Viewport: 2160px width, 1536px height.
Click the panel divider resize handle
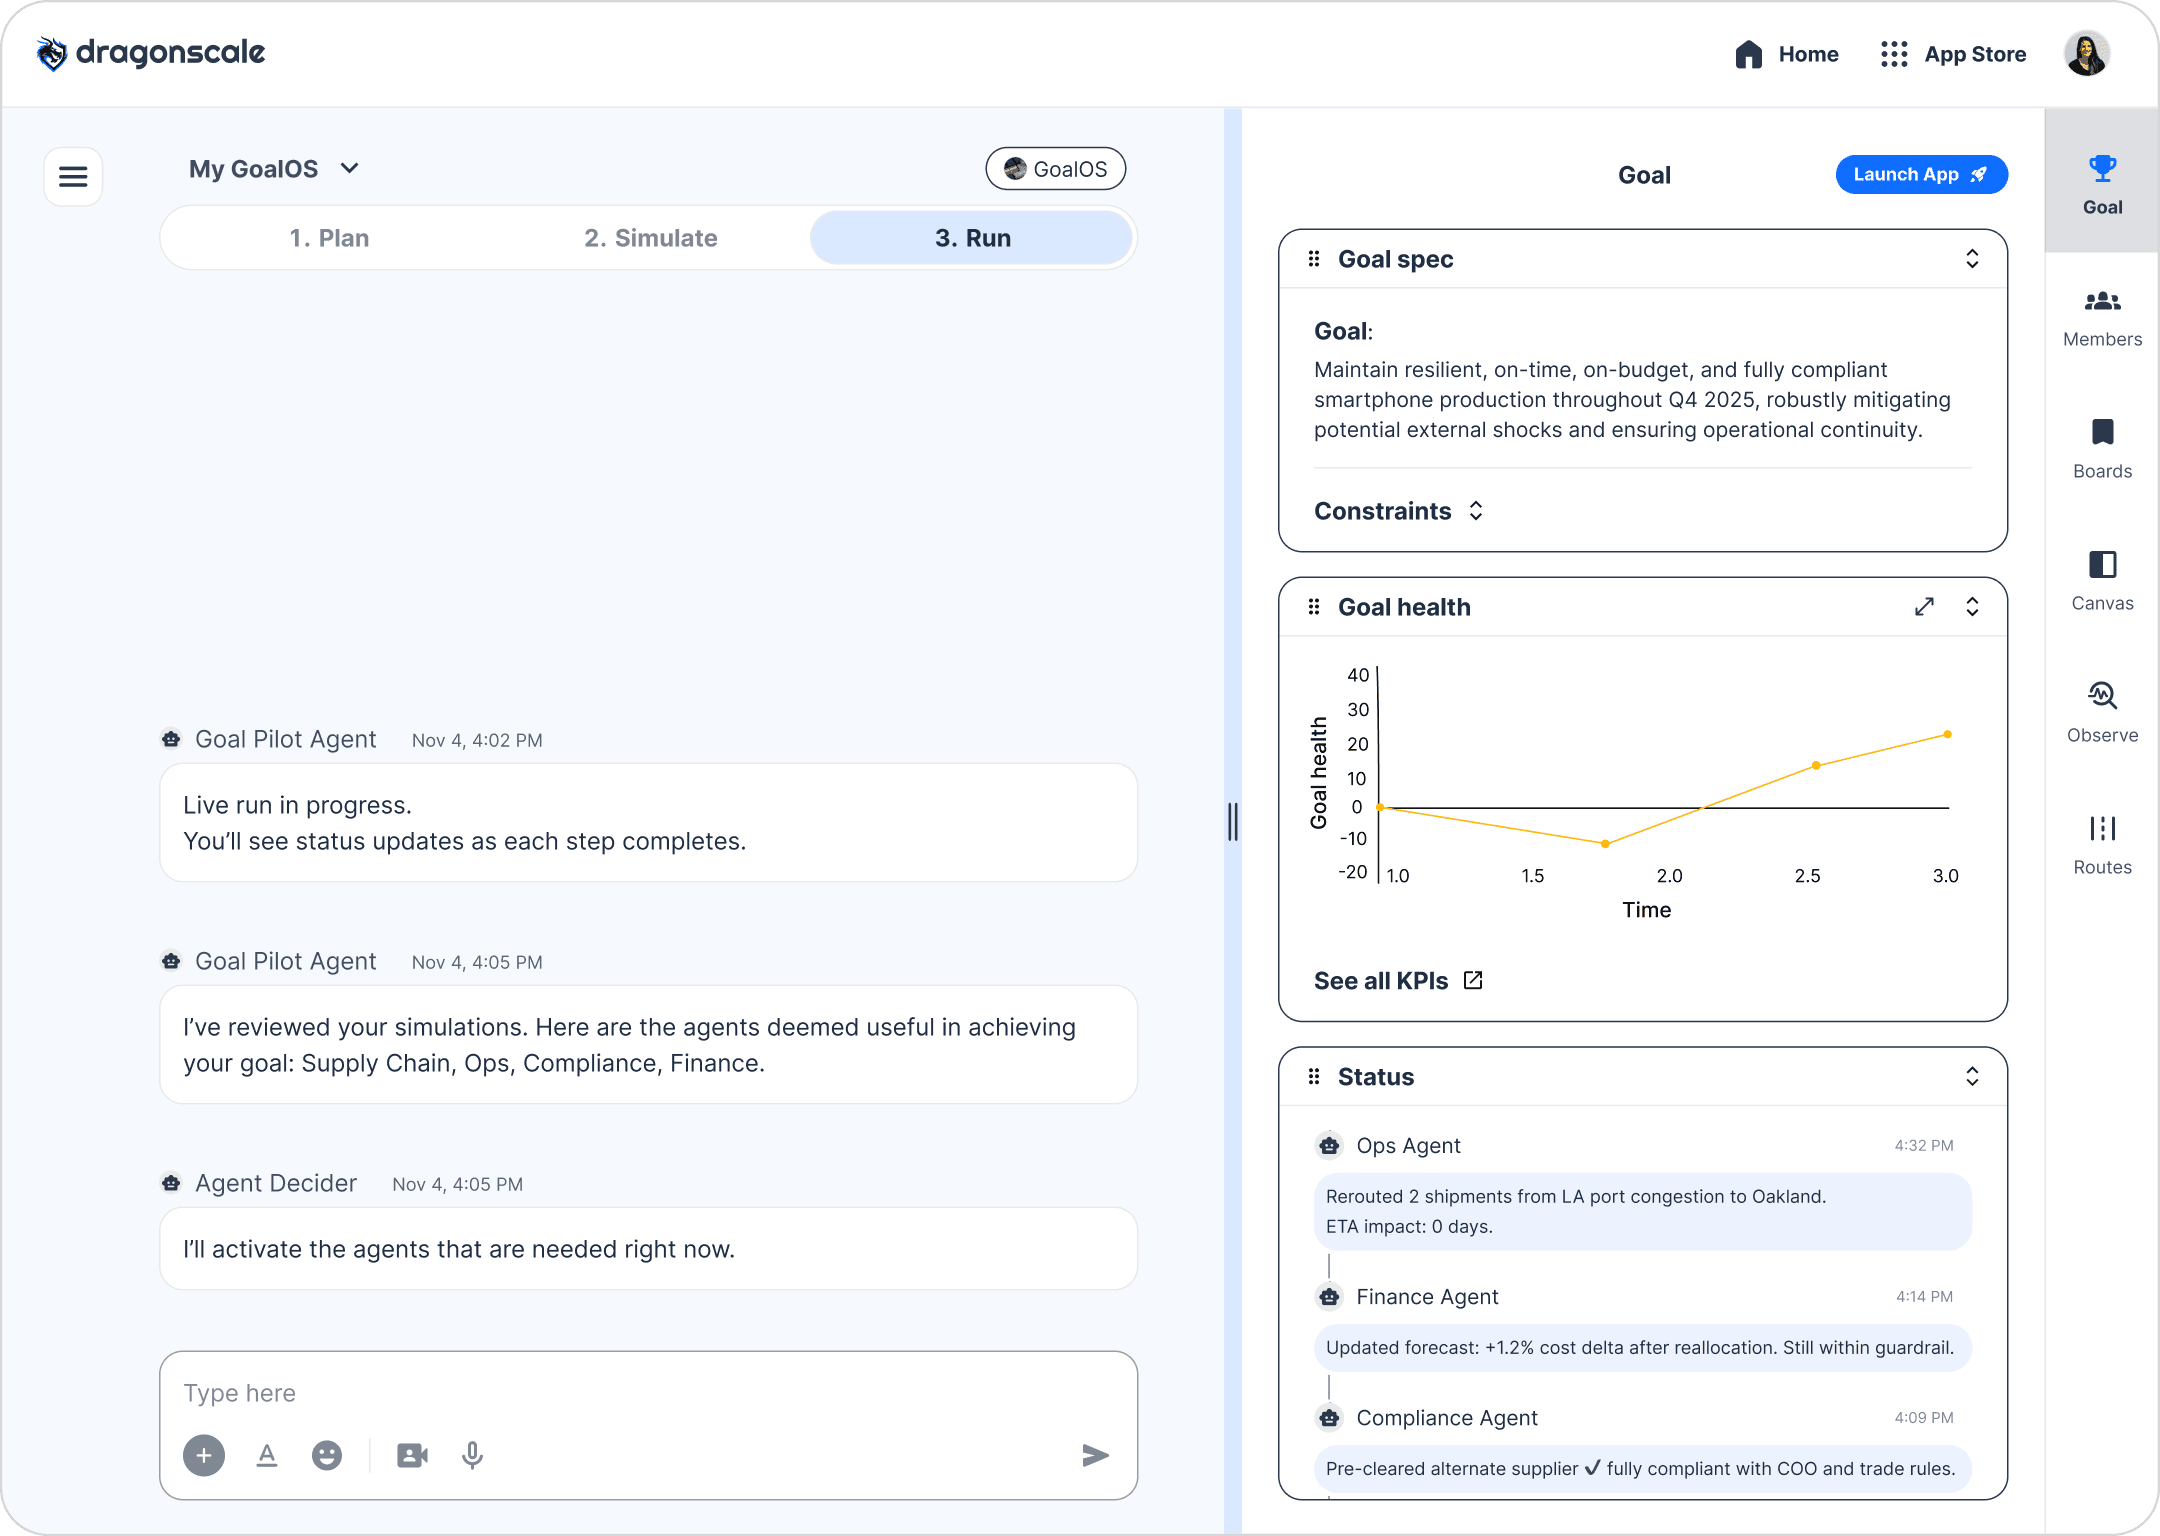[1233, 822]
